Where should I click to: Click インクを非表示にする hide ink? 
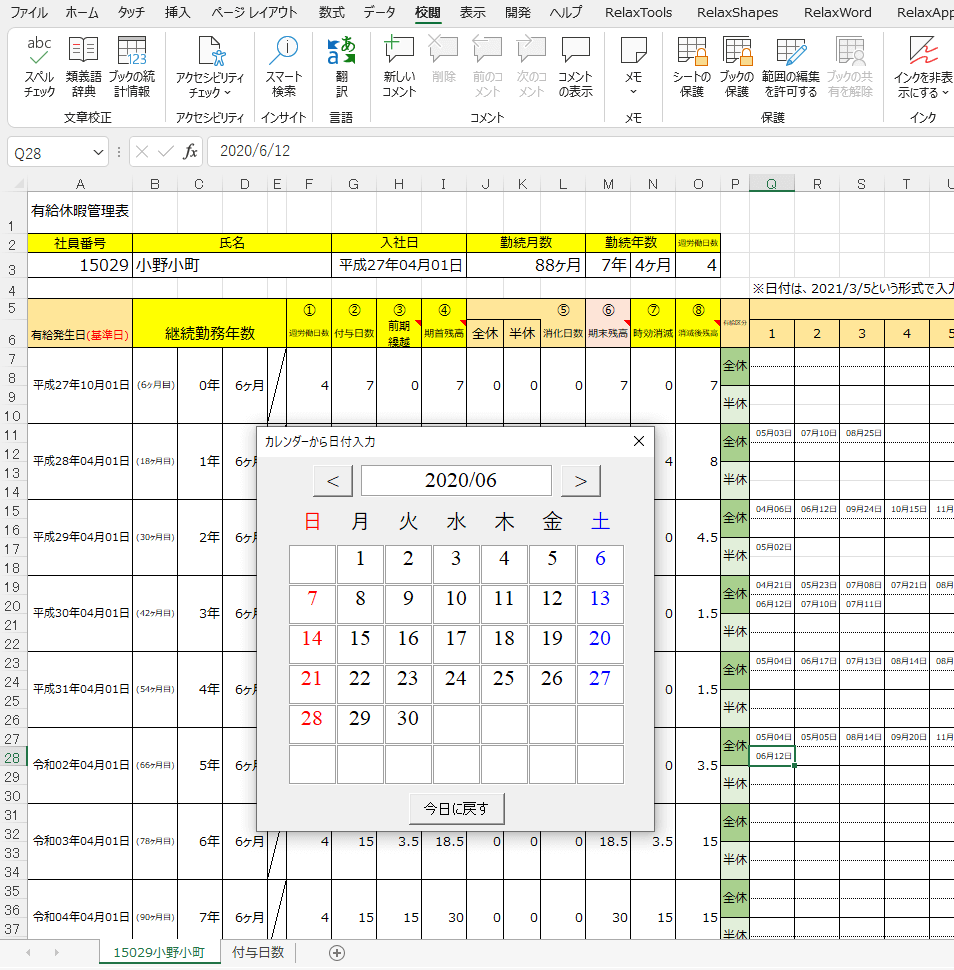[x=923, y=67]
